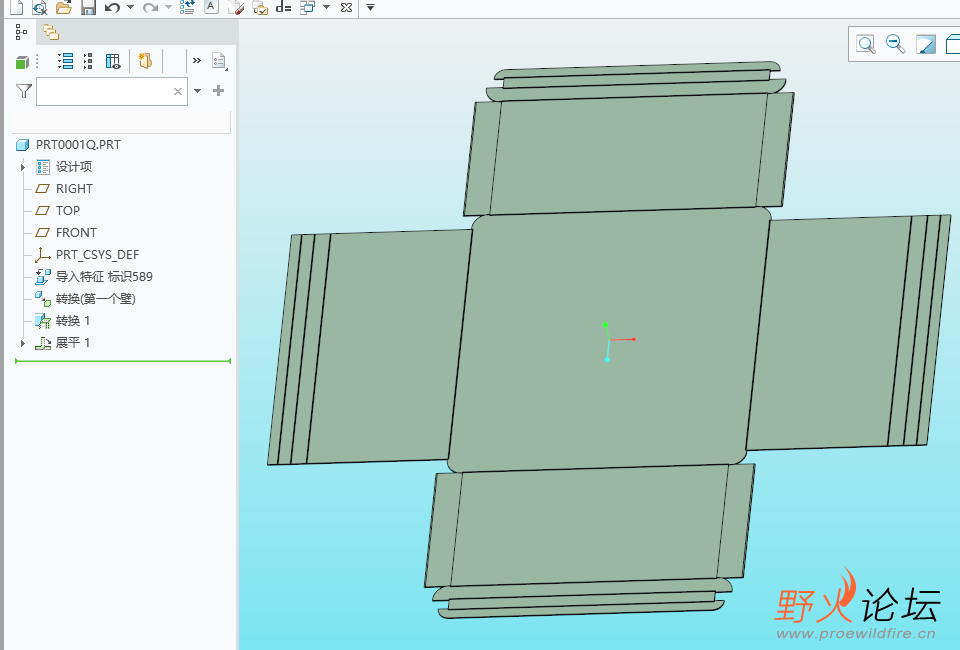This screenshot has height=650, width=960.
Task: Clear the search field with the X
Action: [x=178, y=91]
